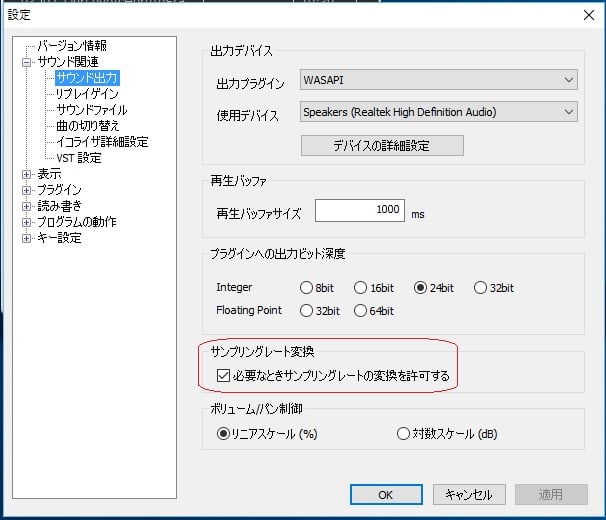The image size is (606, 520).
Task: Close the 設定 dialog window
Action: tap(589, 15)
